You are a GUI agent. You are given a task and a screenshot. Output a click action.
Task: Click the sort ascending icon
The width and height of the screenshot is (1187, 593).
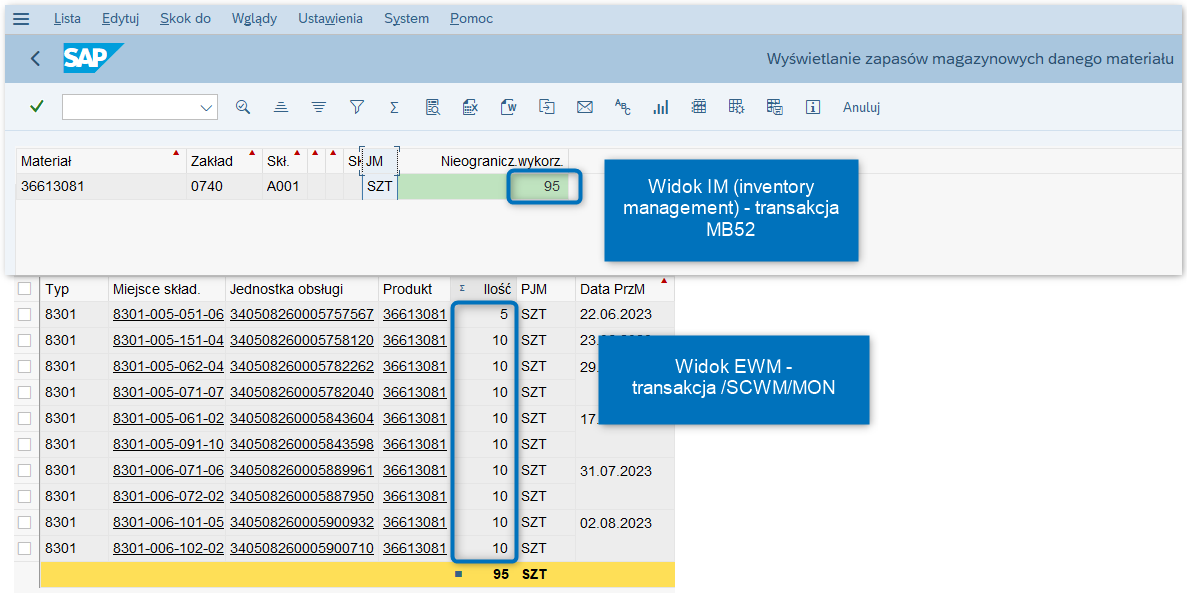pos(281,107)
